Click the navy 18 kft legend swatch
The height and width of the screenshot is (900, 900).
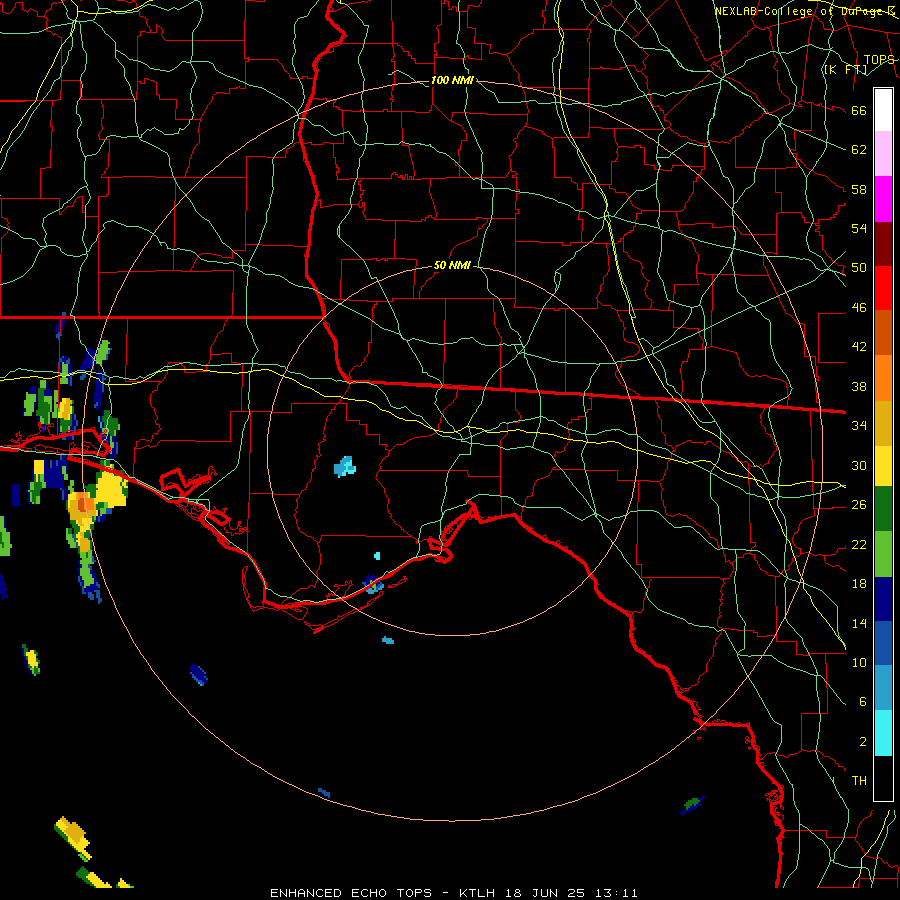pos(883,599)
